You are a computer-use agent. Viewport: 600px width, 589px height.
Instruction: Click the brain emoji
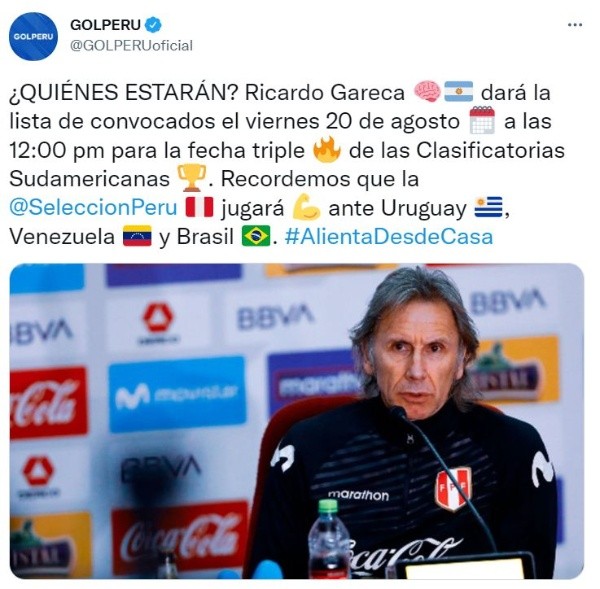[x=427, y=92]
